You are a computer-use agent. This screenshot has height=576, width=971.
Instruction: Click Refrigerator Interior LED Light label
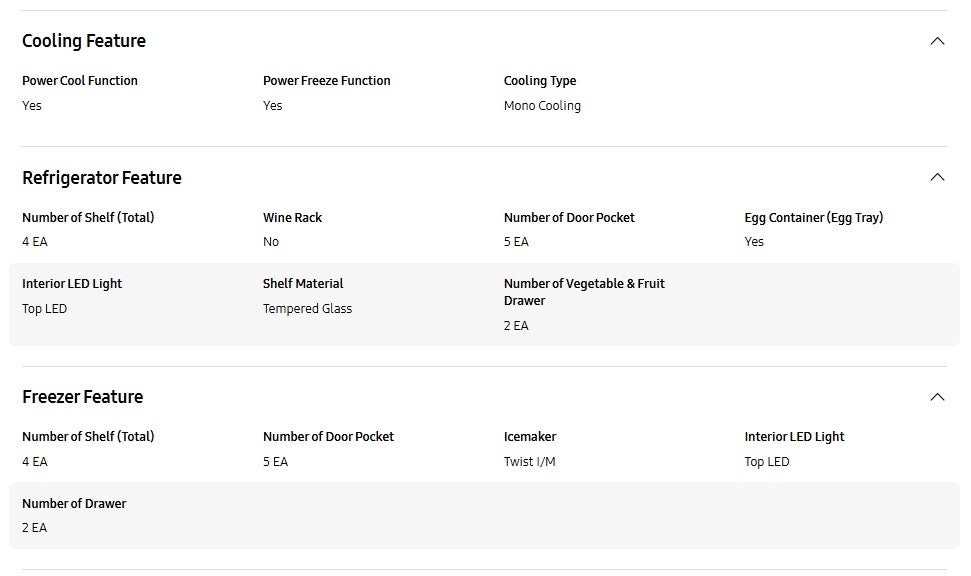pos(72,284)
